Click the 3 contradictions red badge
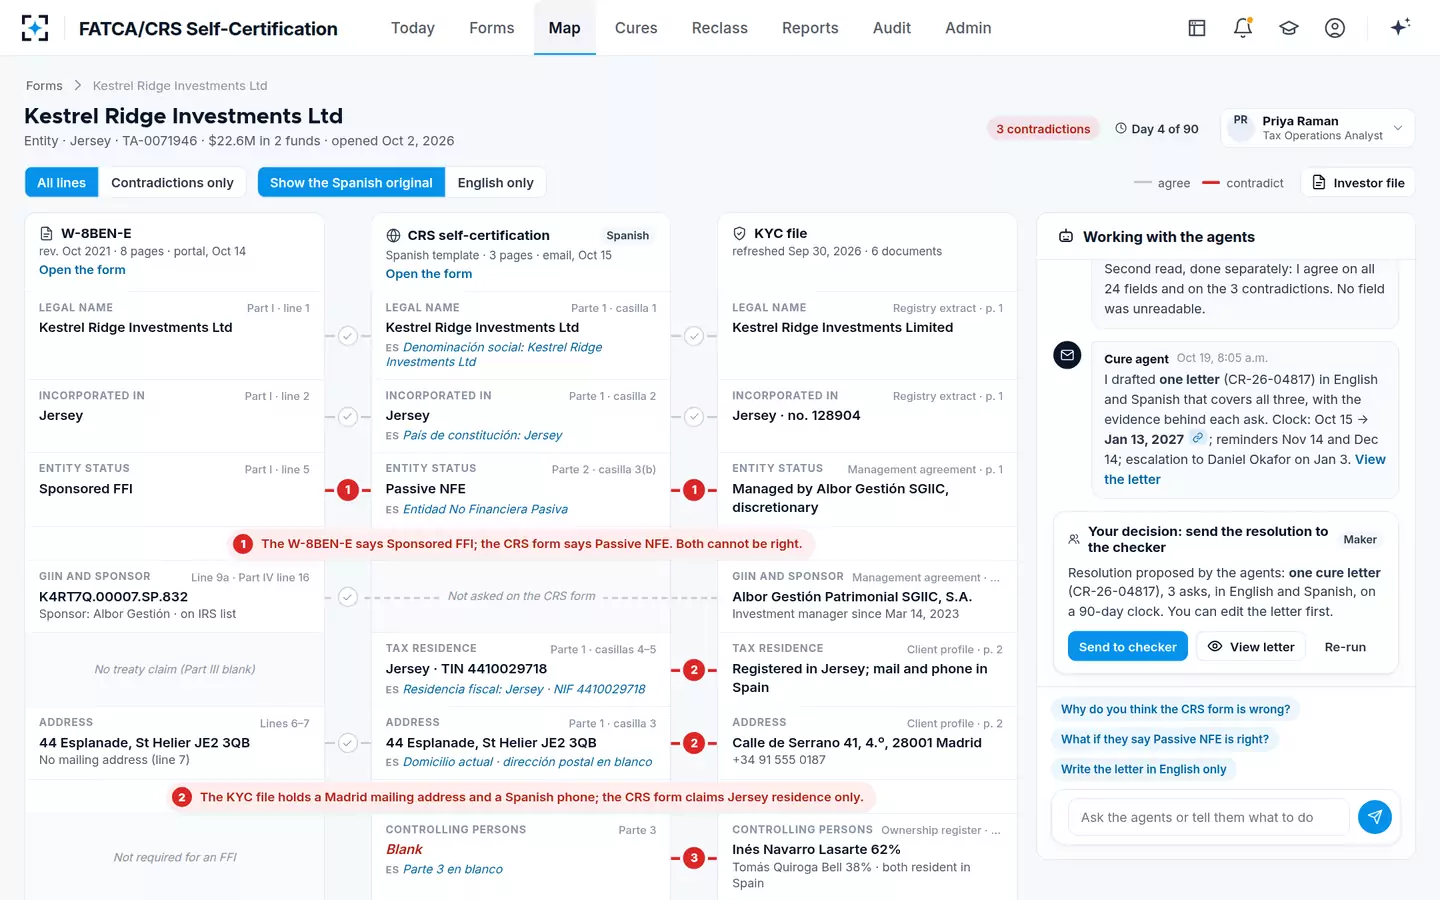The height and width of the screenshot is (900, 1440). coord(1043,129)
